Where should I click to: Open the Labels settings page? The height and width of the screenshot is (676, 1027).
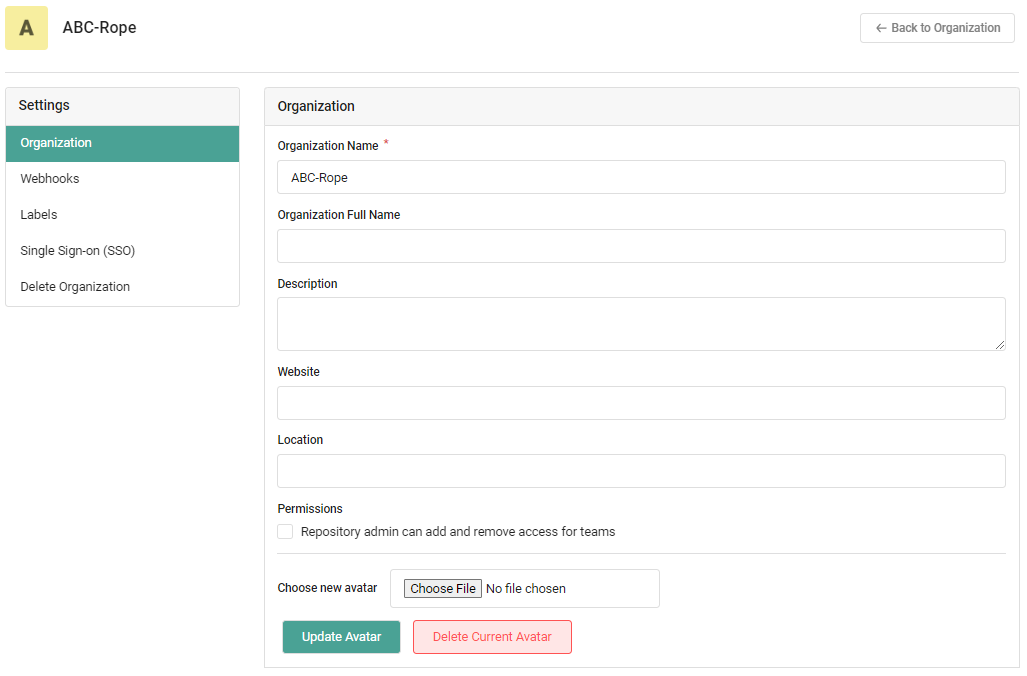(39, 215)
